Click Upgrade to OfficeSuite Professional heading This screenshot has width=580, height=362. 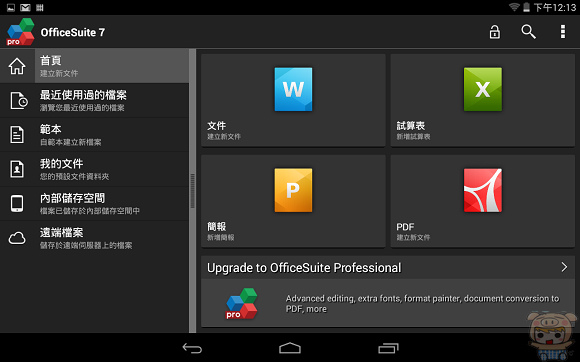[304, 268]
